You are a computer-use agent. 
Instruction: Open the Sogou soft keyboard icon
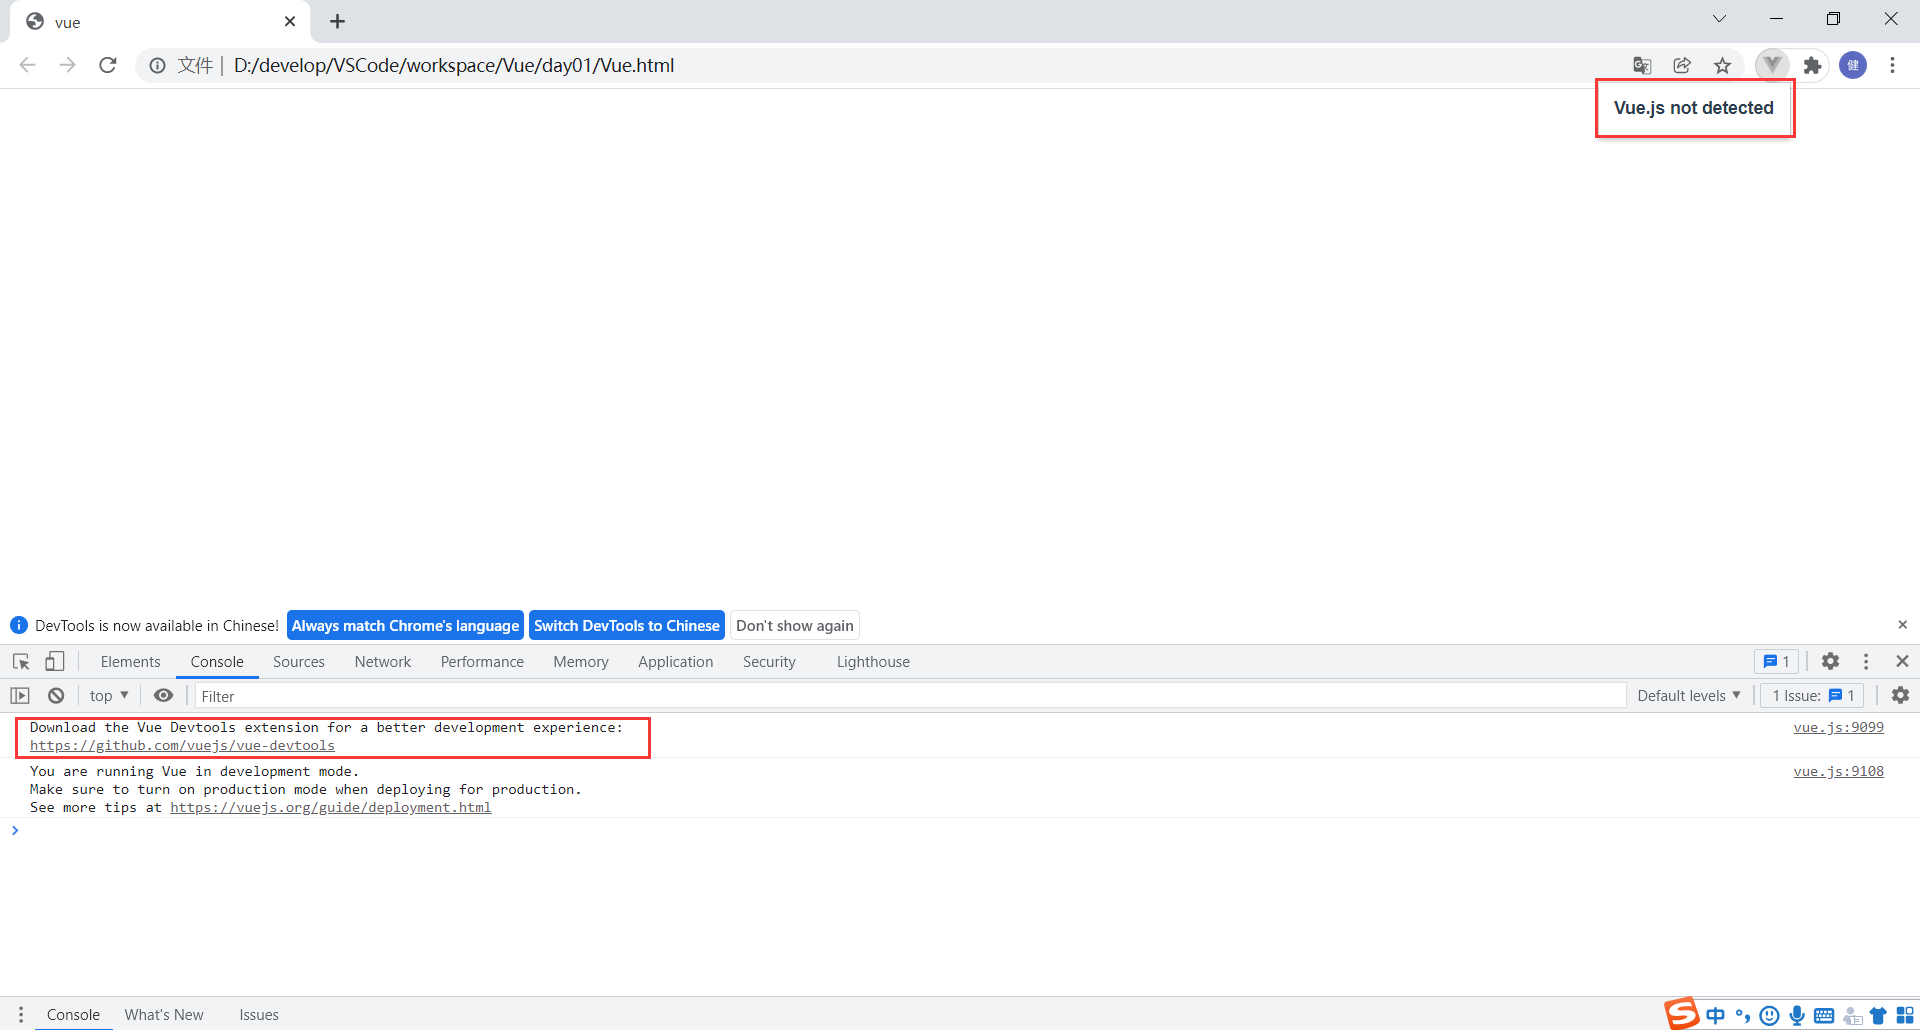[1824, 1015]
